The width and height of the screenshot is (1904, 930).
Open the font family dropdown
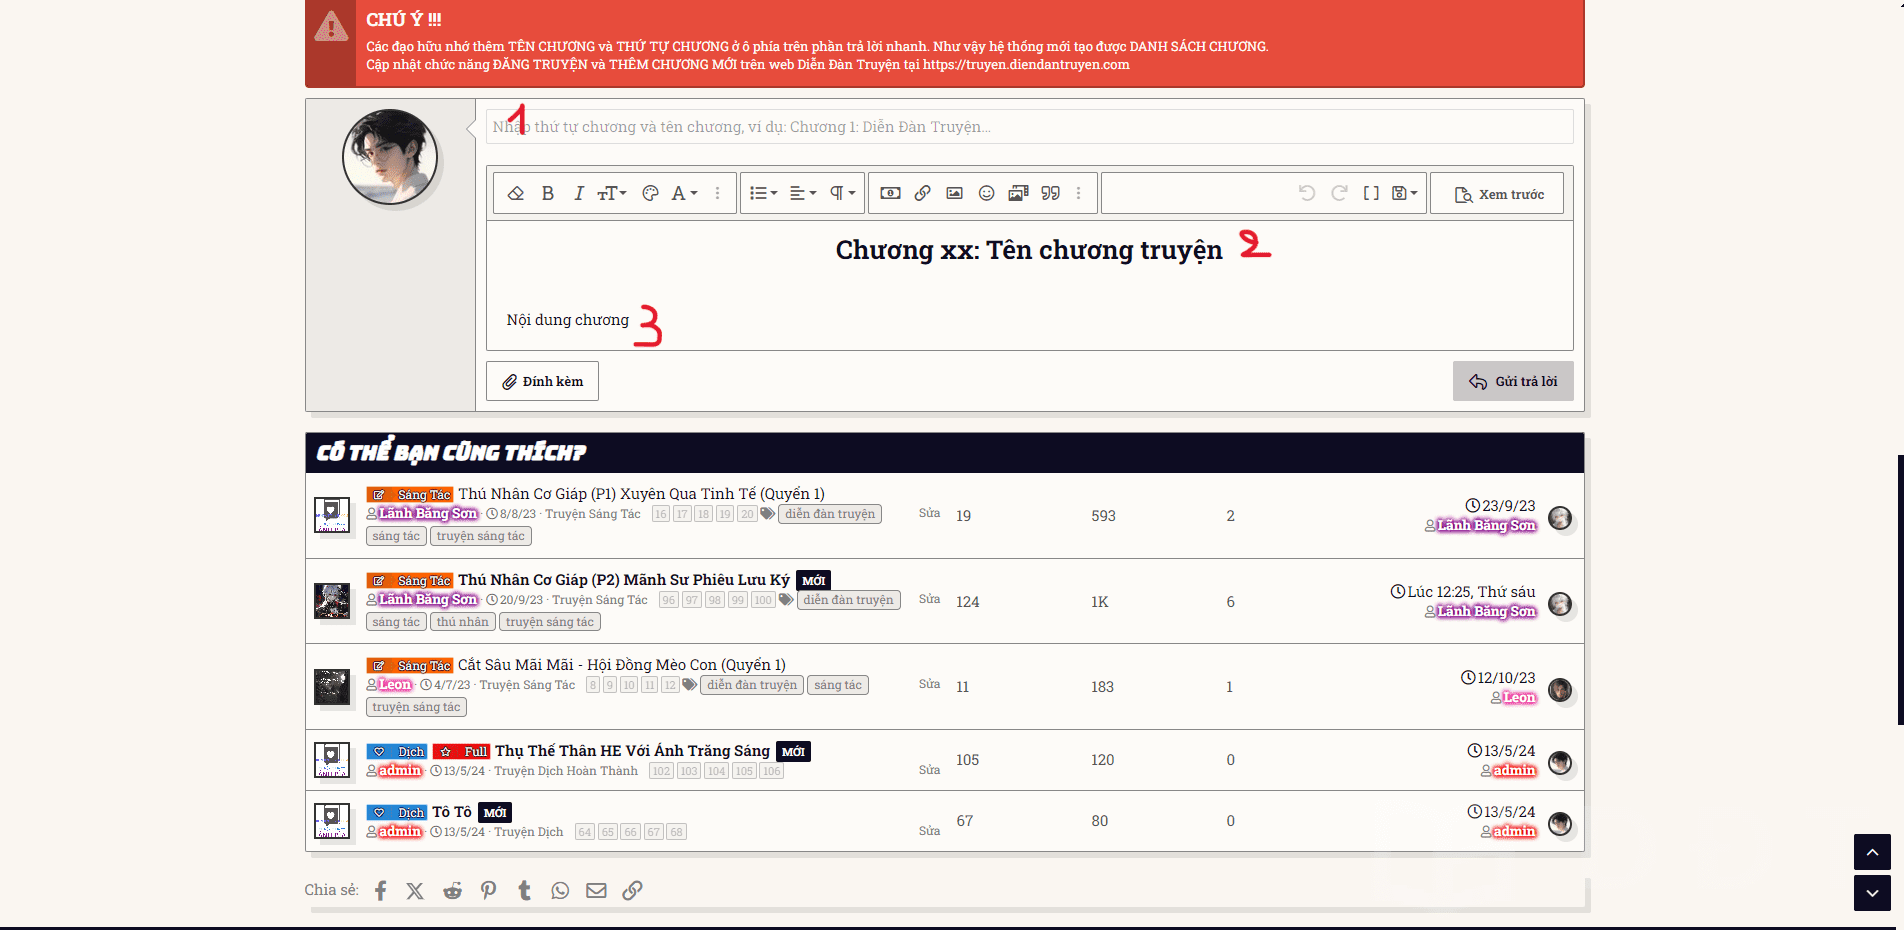pos(685,193)
